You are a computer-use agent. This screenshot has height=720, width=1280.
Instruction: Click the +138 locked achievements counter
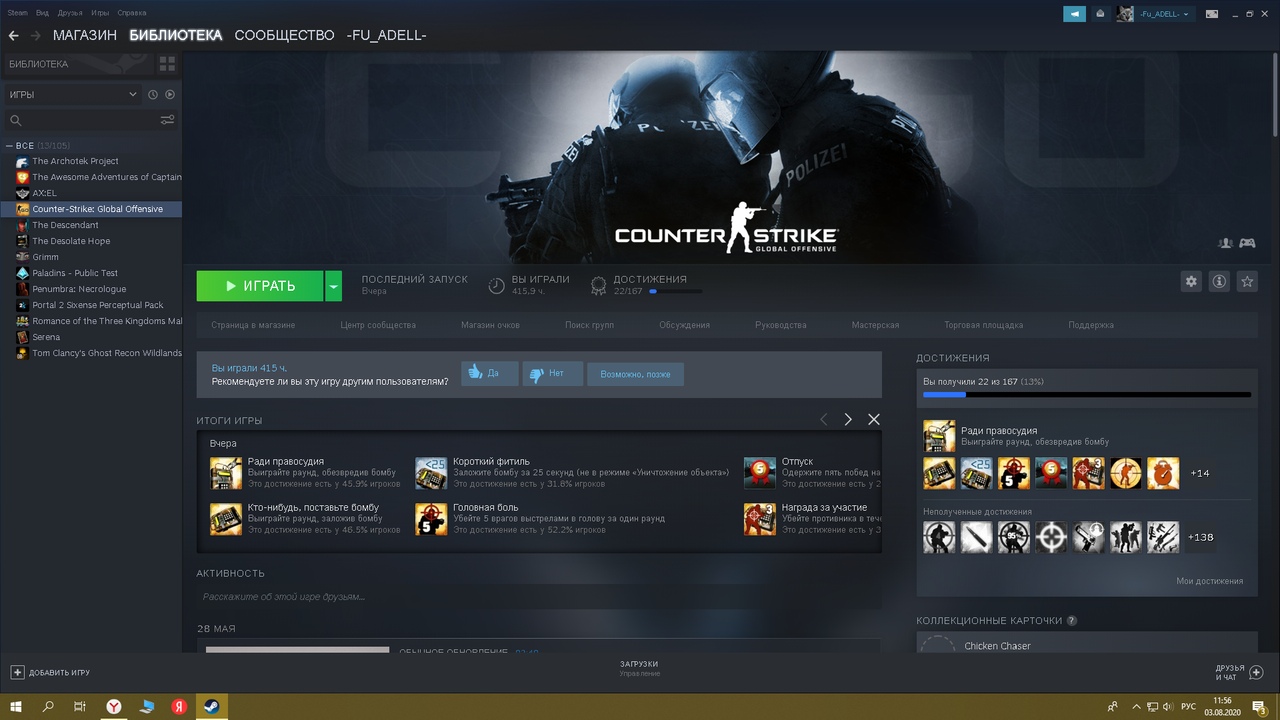click(1200, 537)
